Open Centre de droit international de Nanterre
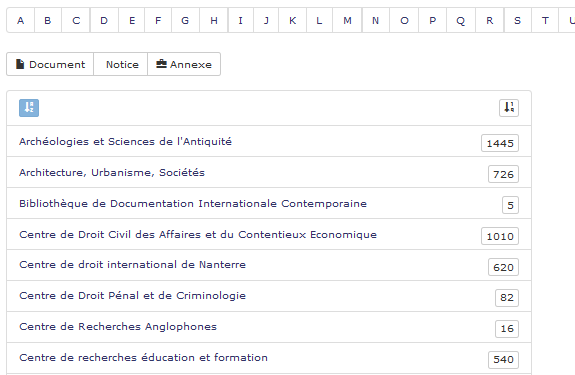Screen dimensions: 575x375 point(132,264)
